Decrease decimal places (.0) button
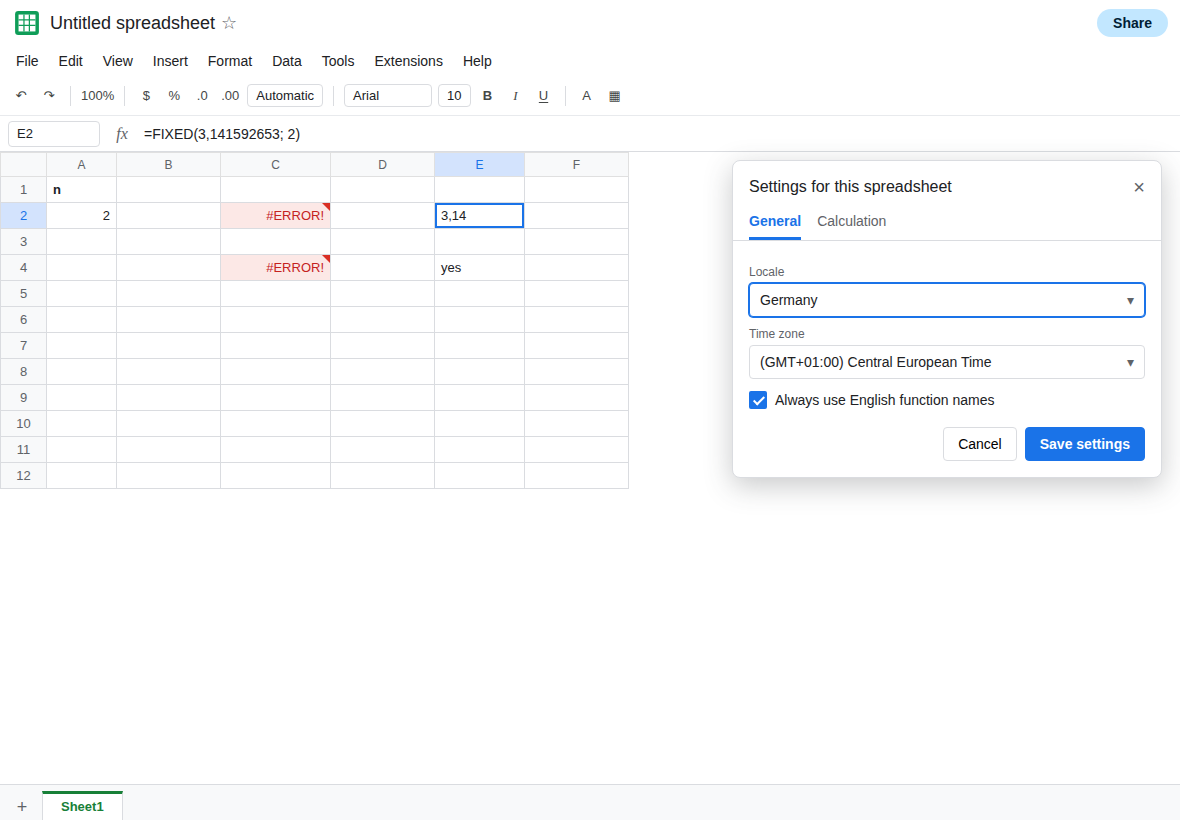1180x820 pixels. [x=202, y=96]
